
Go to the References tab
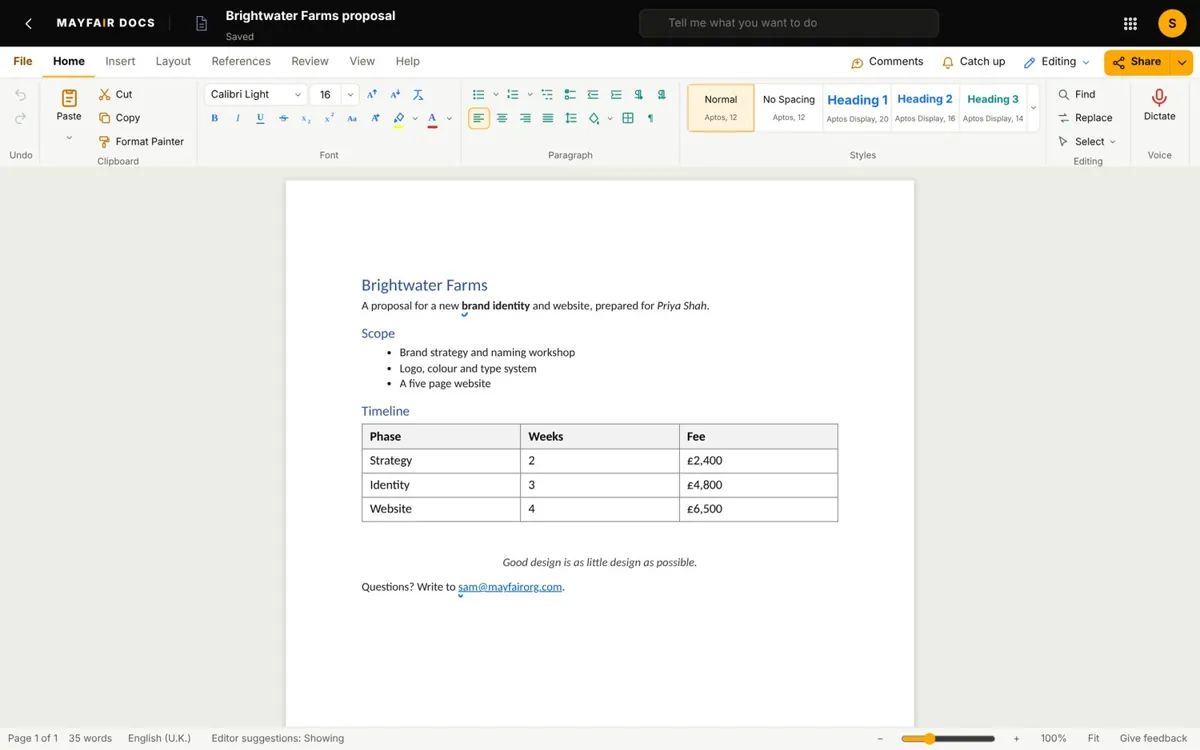[x=241, y=61]
